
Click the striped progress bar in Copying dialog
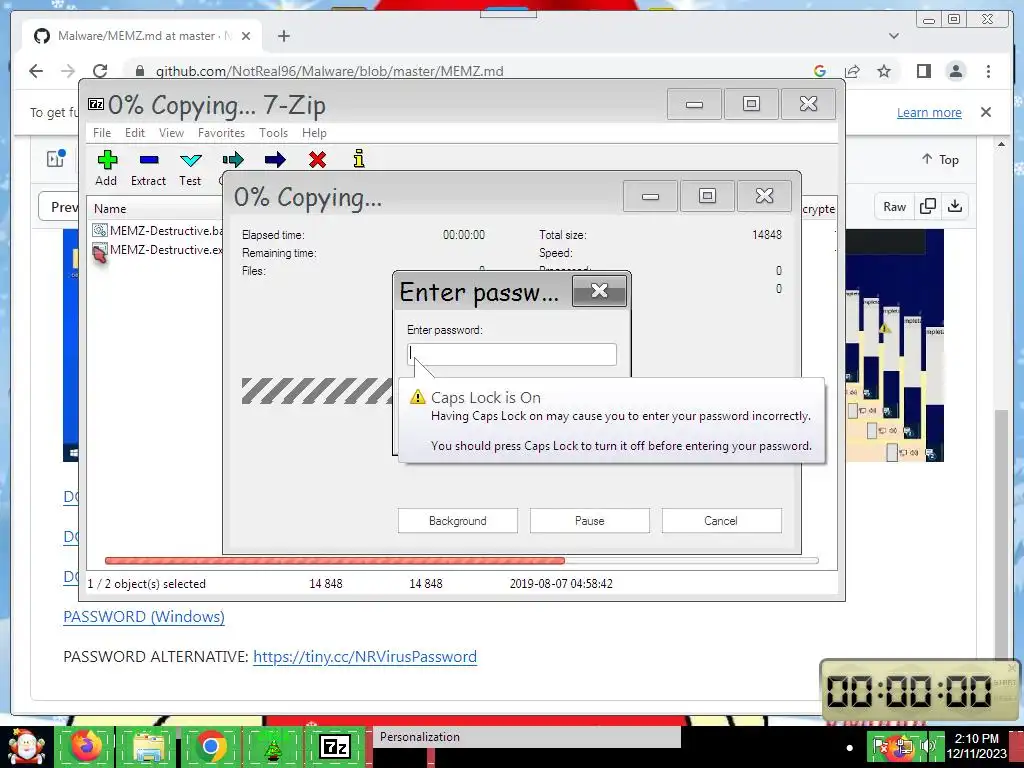[x=317, y=391]
